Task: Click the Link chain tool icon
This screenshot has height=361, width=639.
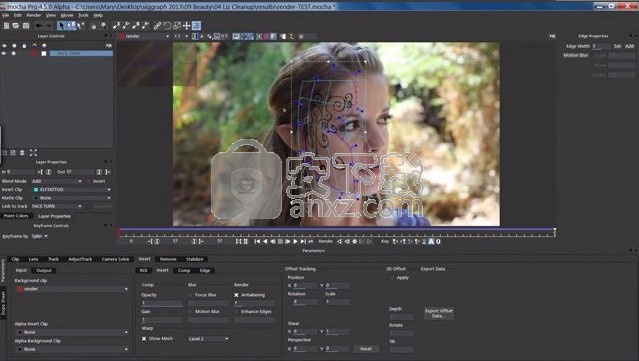Action: pyautogui.click(x=157, y=26)
